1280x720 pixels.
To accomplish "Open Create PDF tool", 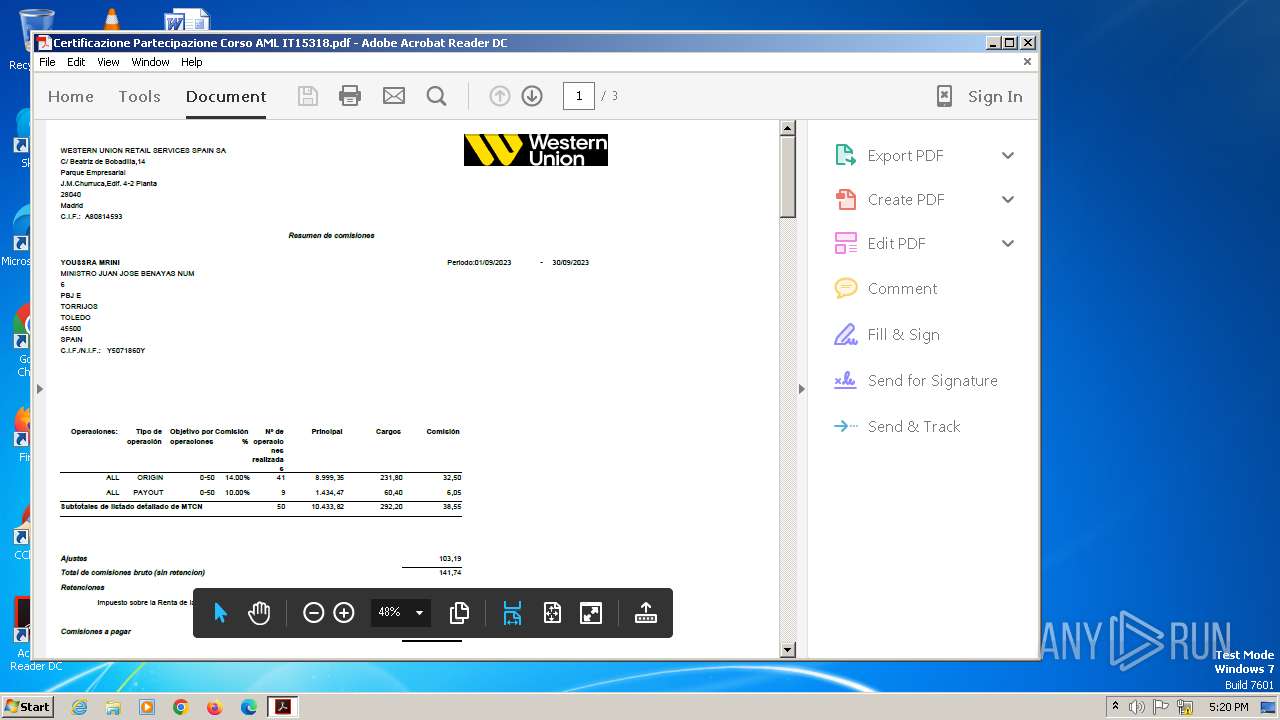I will pos(905,199).
